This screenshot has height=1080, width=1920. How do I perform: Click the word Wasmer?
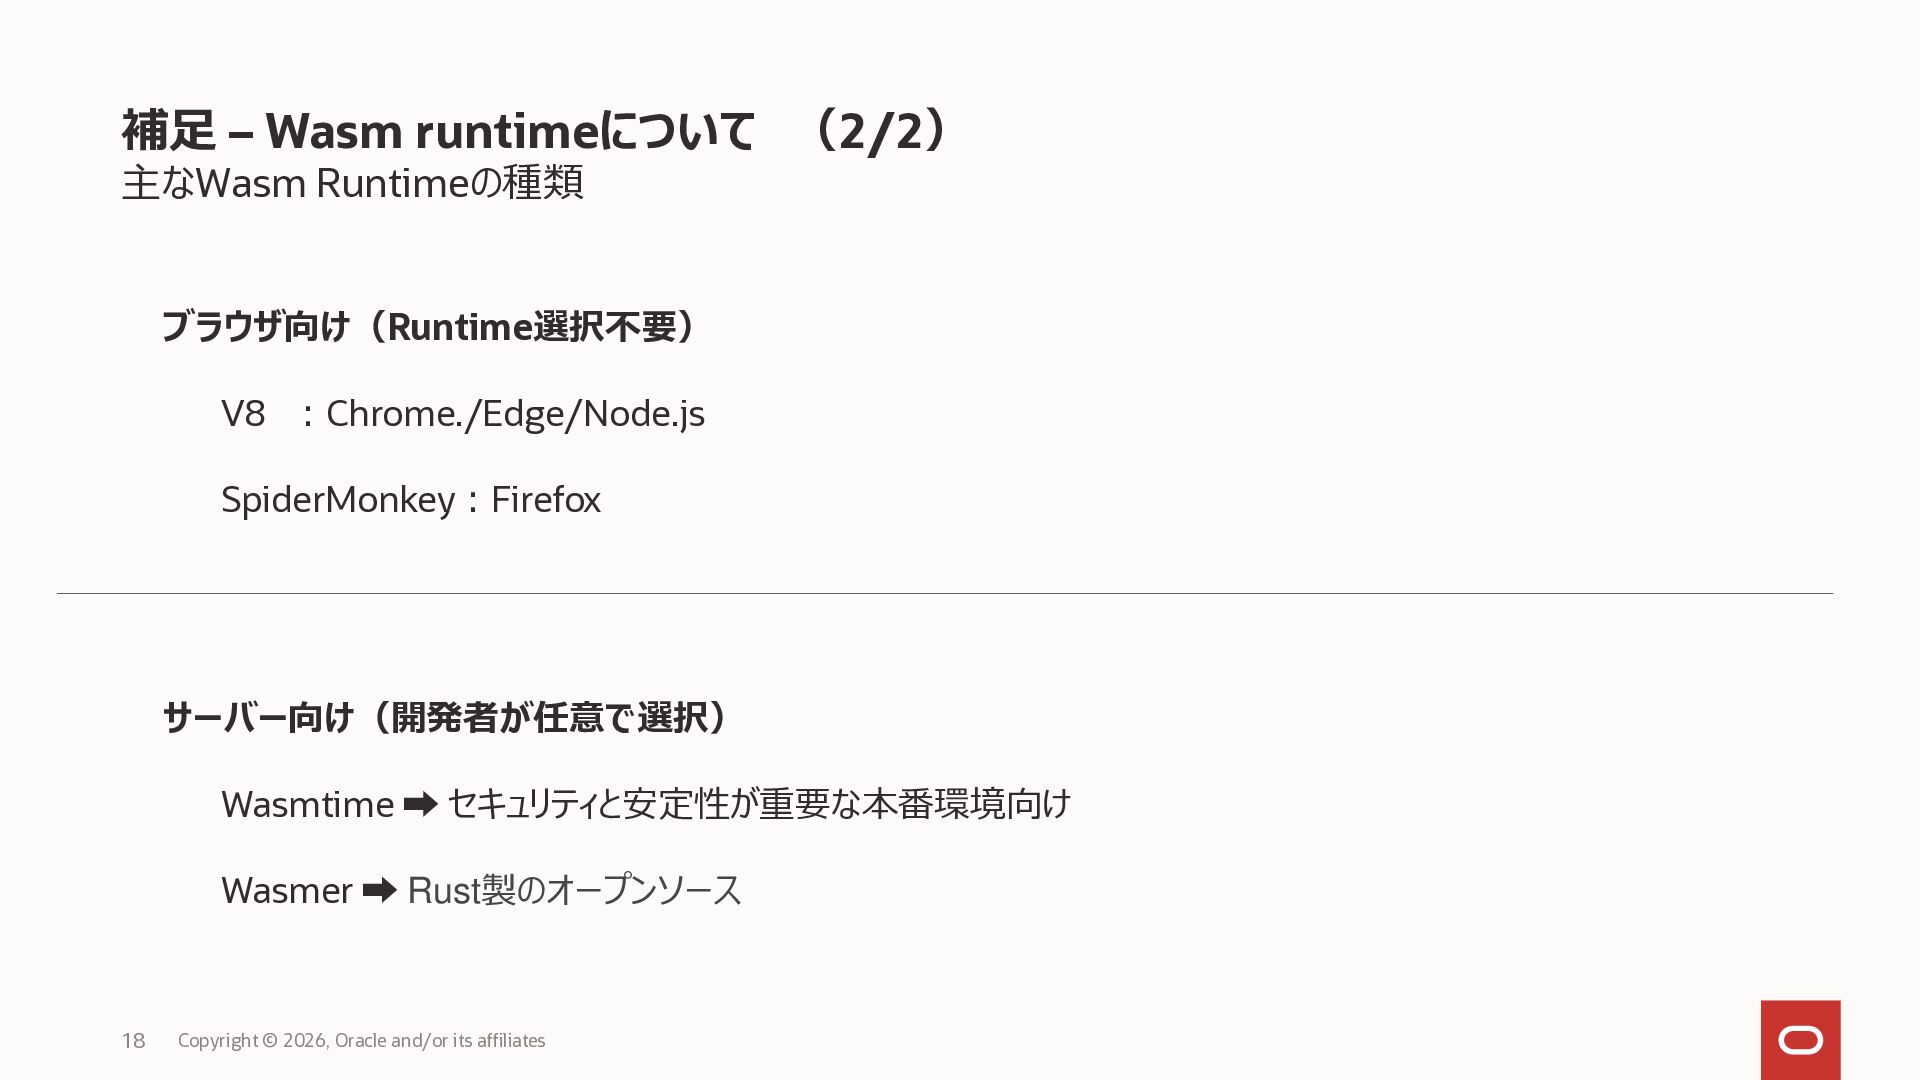pyautogui.click(x=286, y=891)
